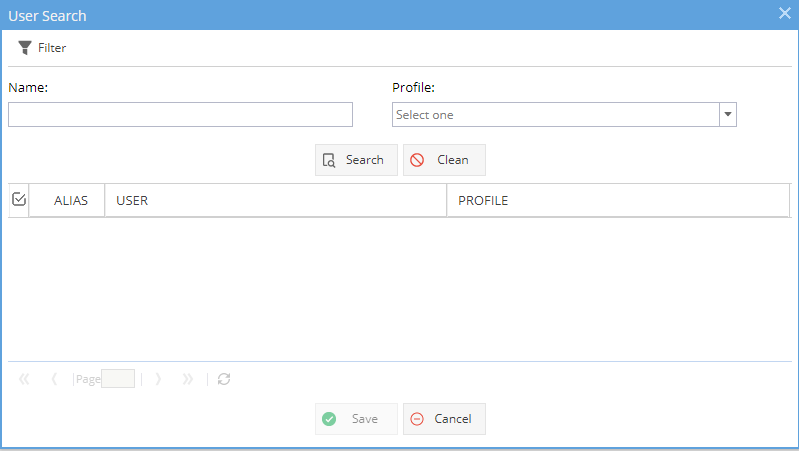The width and height of the screenshot is (799, 451).
Task: Refresh the user results grid
Action: [224, 379]
